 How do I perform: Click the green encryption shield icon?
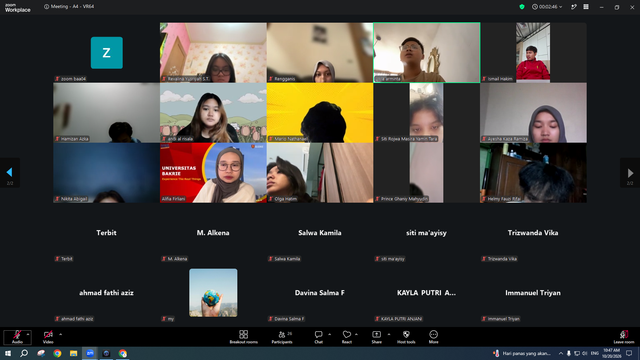coord(522,7)
